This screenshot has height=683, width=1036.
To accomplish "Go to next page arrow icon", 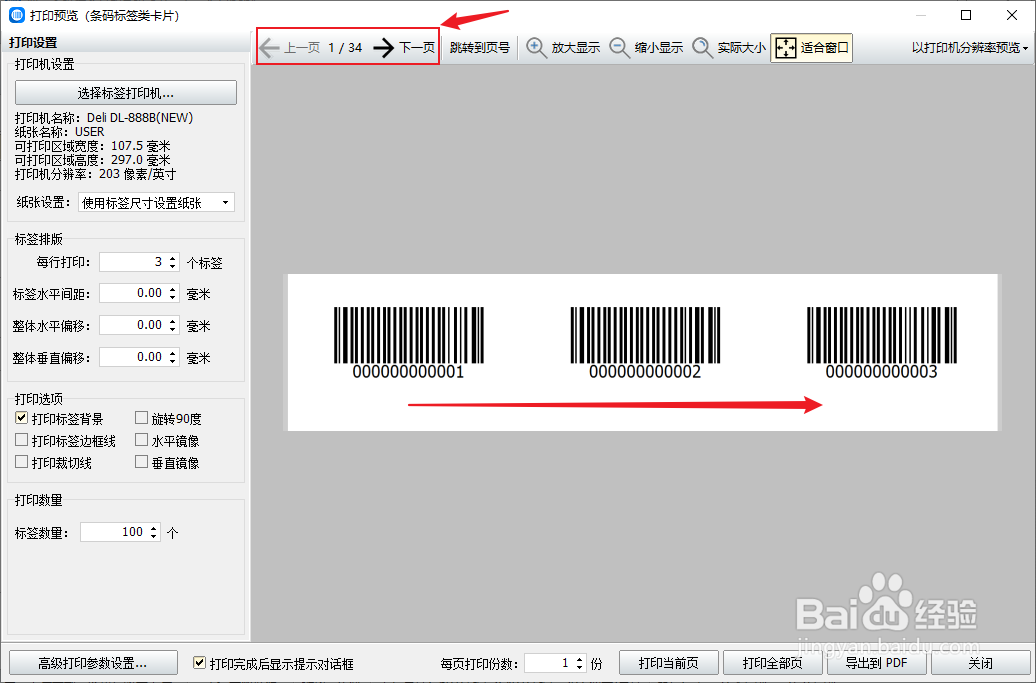I will point(383,48).
